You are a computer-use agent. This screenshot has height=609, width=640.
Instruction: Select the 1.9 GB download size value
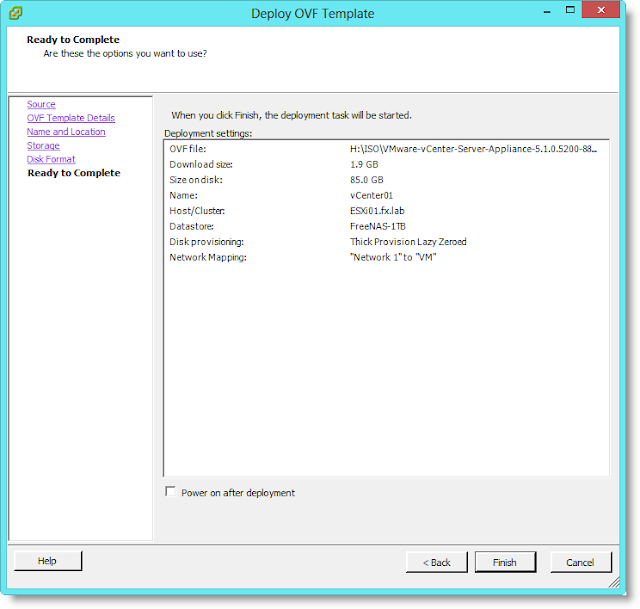pyautogui.click(x=364, y=164)
